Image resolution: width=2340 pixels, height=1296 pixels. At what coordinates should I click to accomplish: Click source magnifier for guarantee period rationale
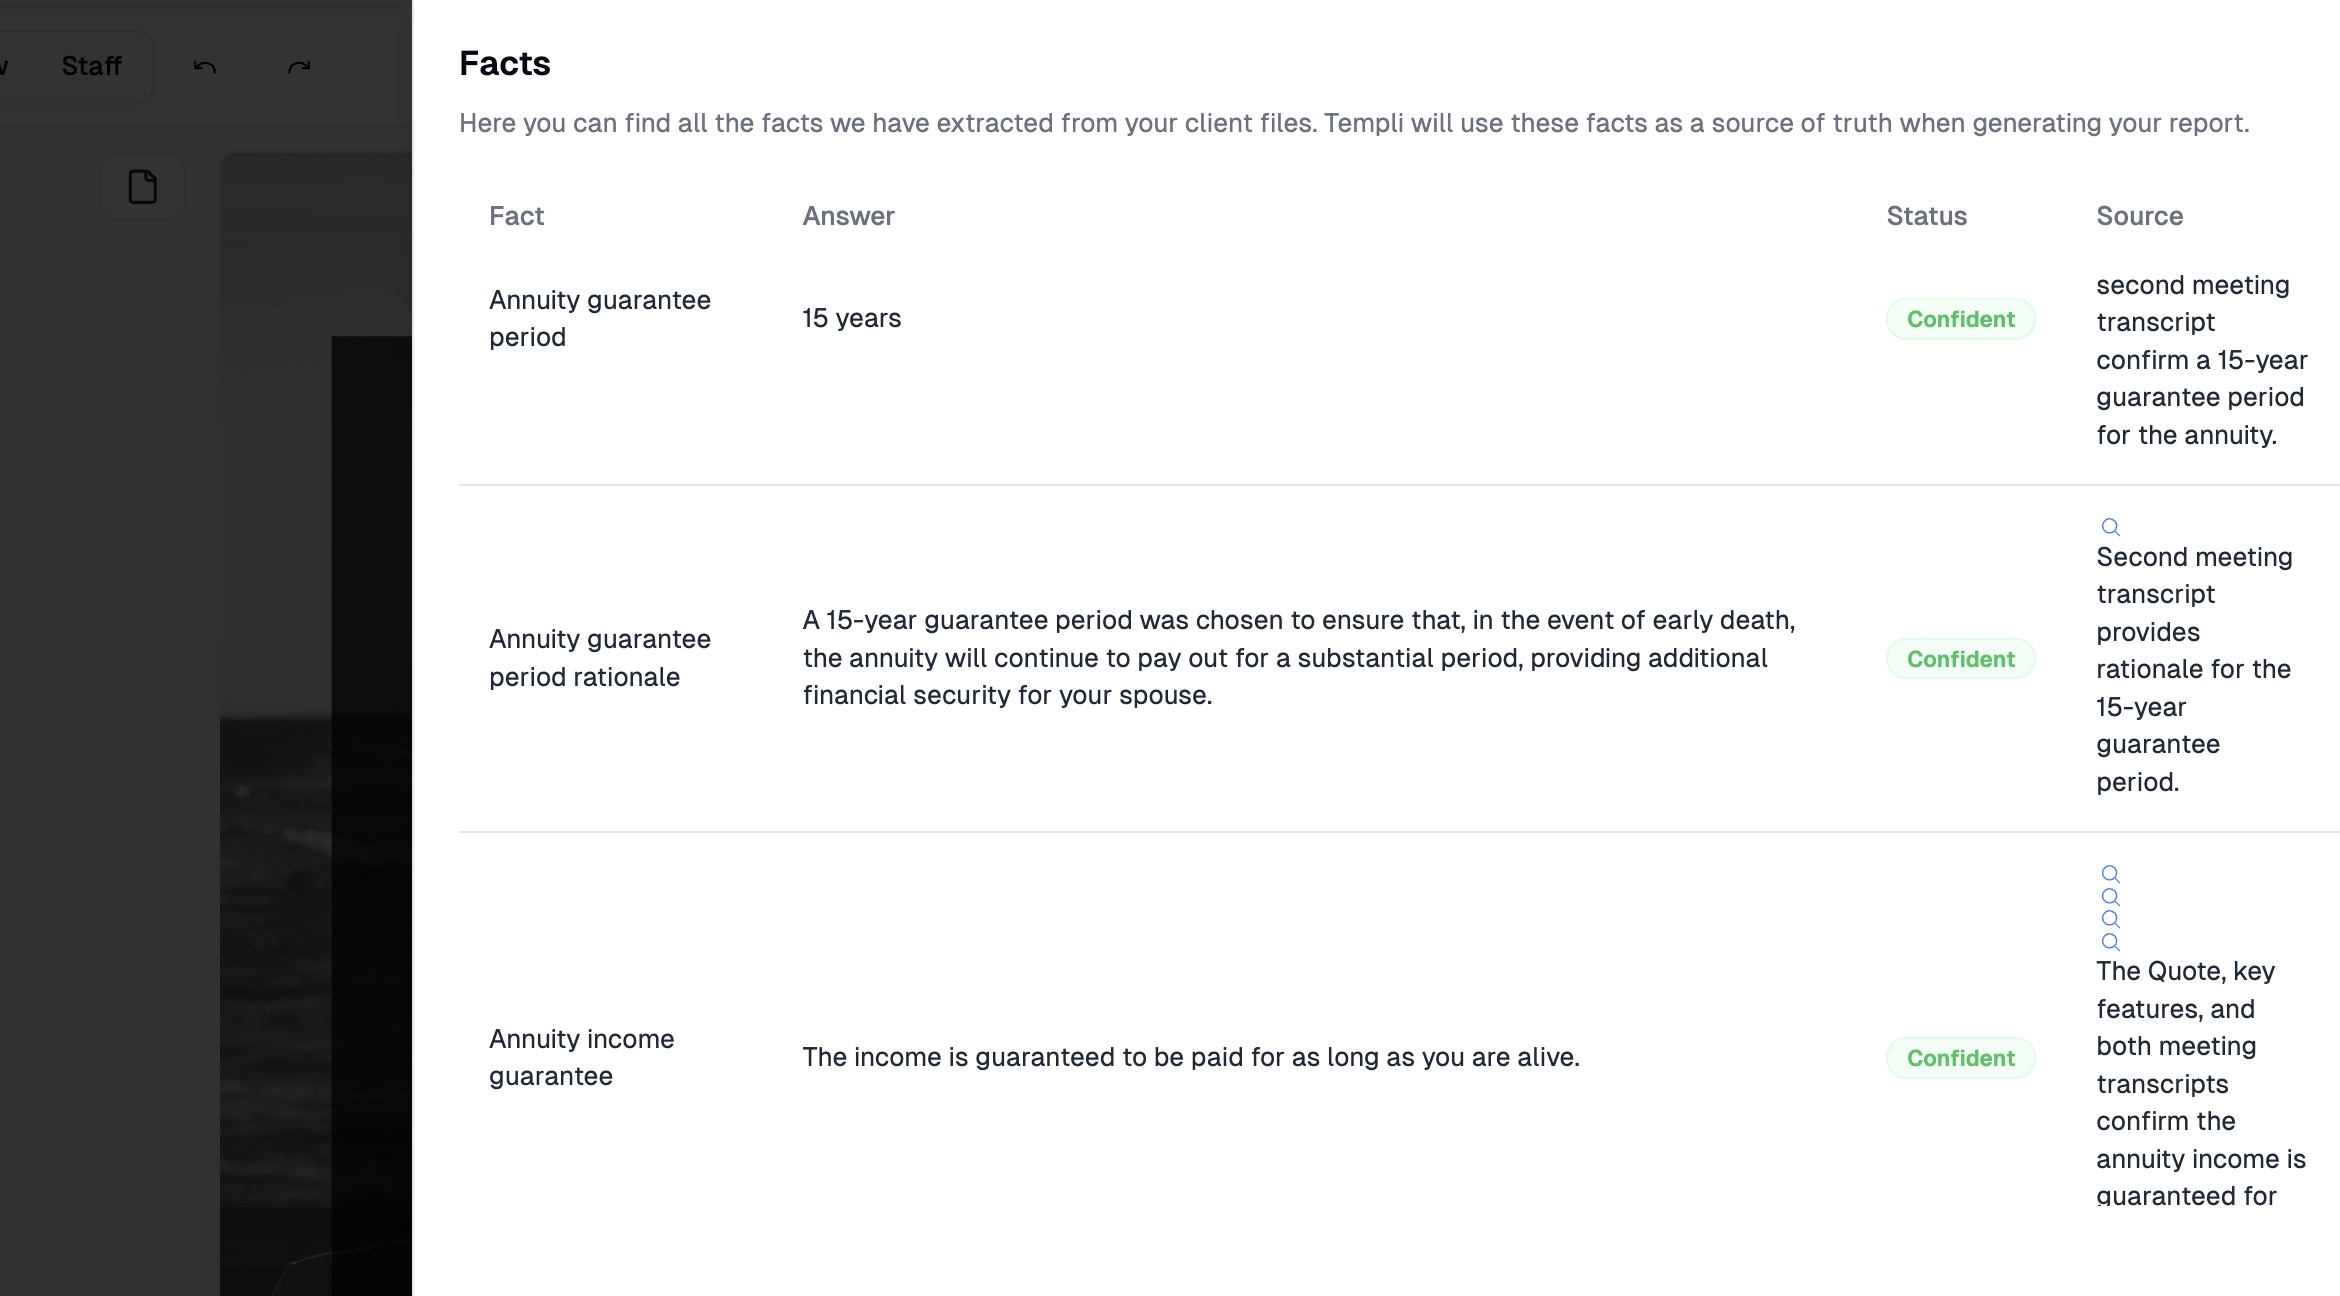click(x=2110, y=527)
